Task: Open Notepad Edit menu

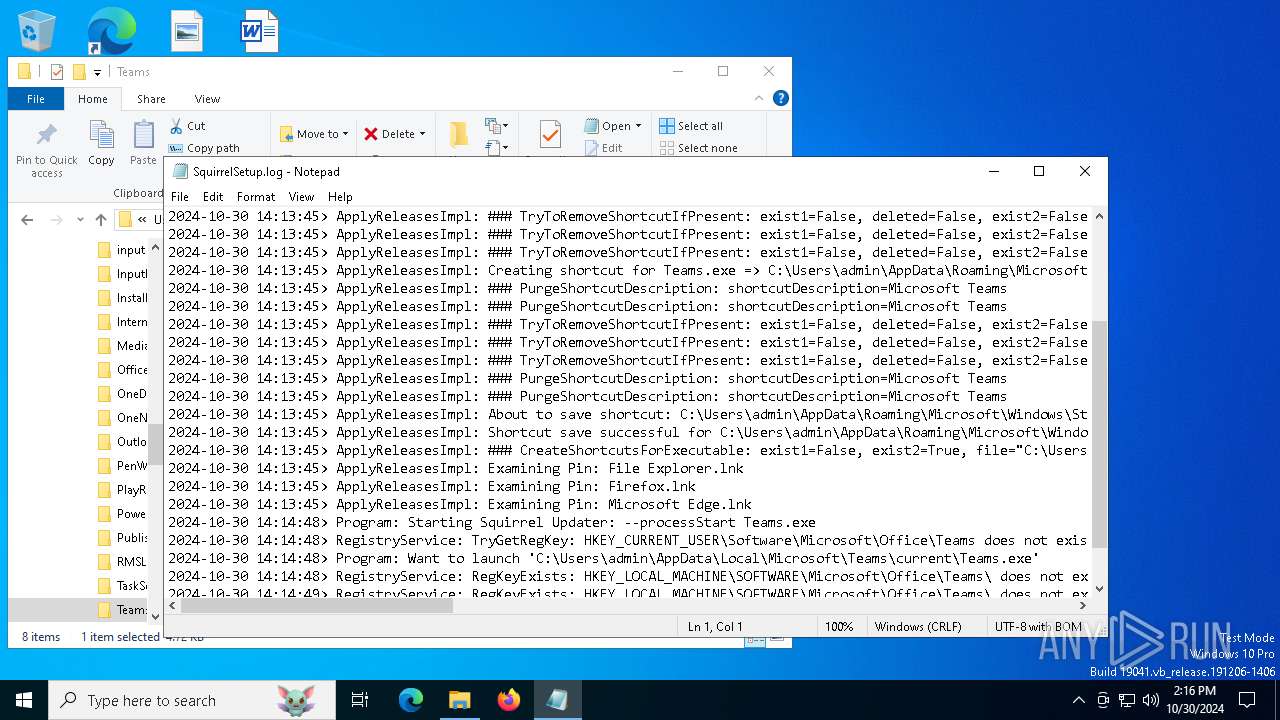Action: 213,197
